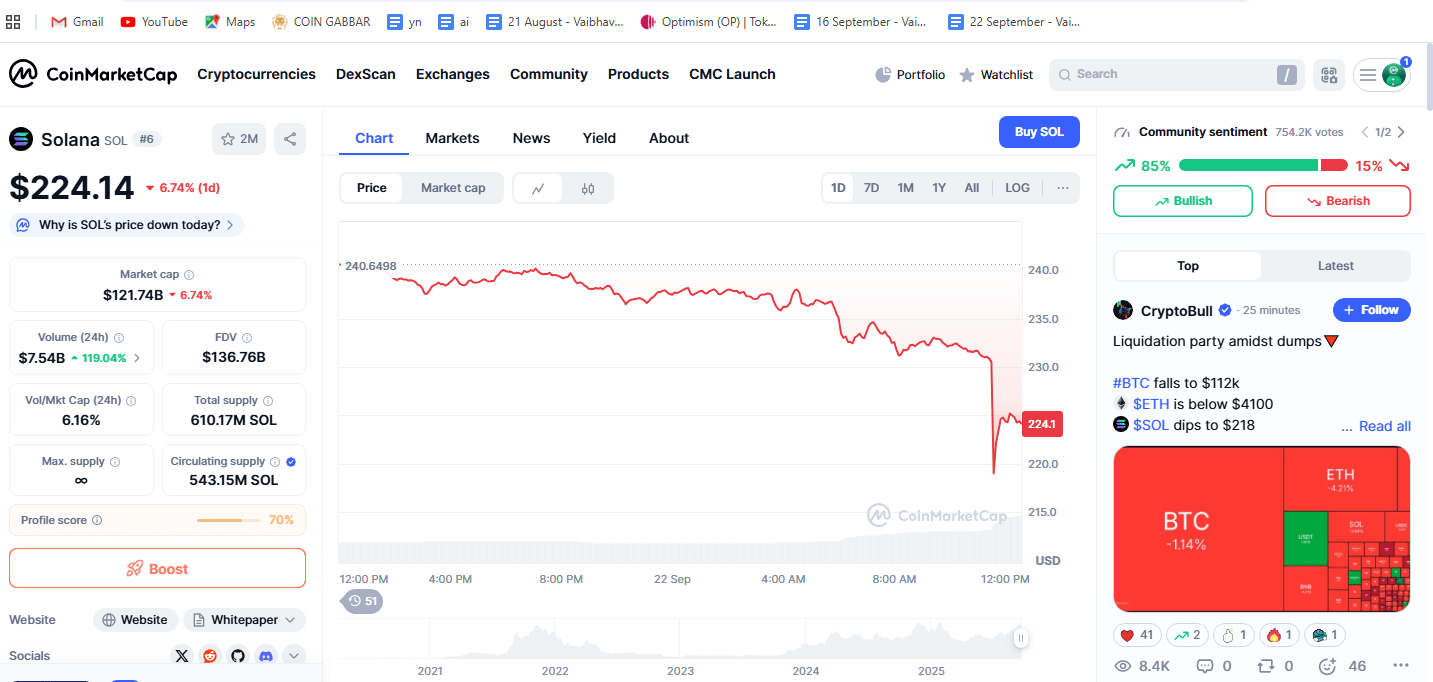
Task: Select the 7D time range
Action: coord(871,188)
